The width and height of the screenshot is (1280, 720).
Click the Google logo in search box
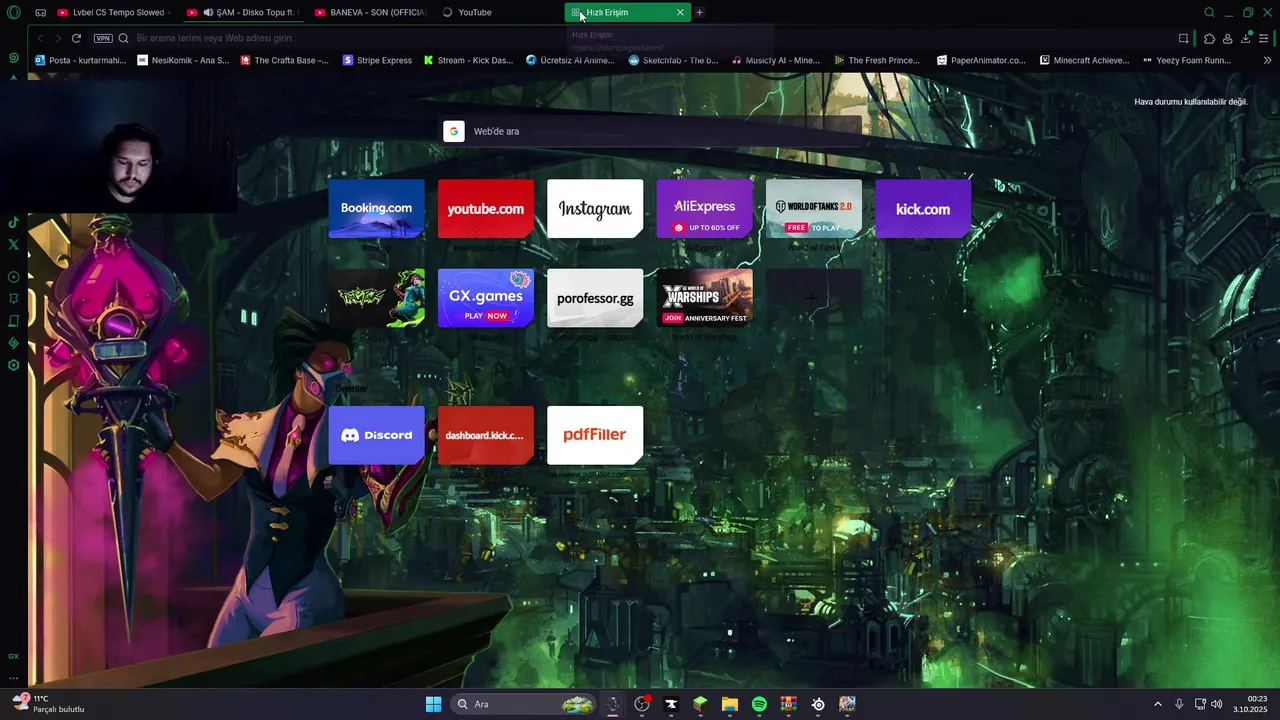454,131
